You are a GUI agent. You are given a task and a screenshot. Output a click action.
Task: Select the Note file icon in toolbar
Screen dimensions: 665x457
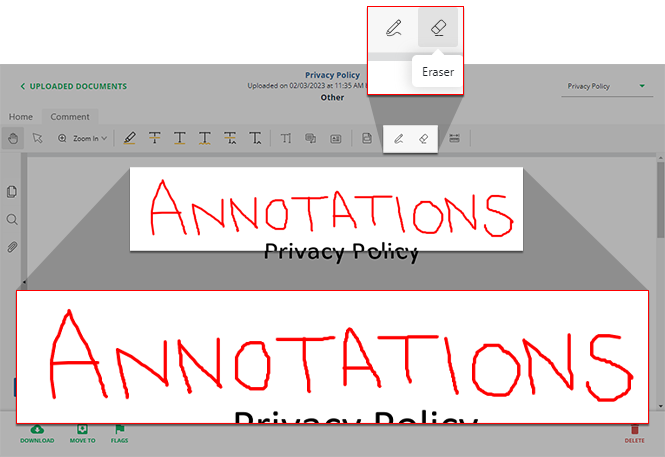click(367, 138)
